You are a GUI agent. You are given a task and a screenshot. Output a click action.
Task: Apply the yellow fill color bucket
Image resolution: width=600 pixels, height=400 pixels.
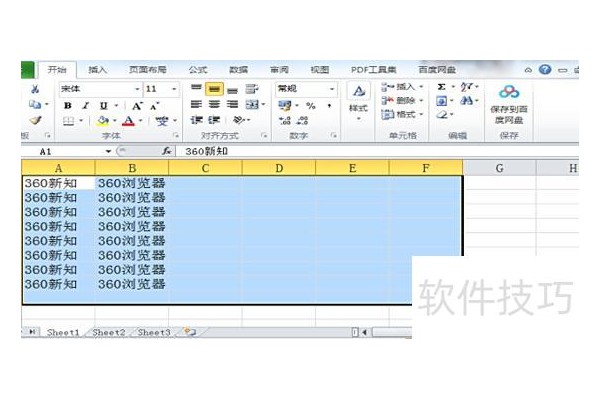tap(103, 121)
